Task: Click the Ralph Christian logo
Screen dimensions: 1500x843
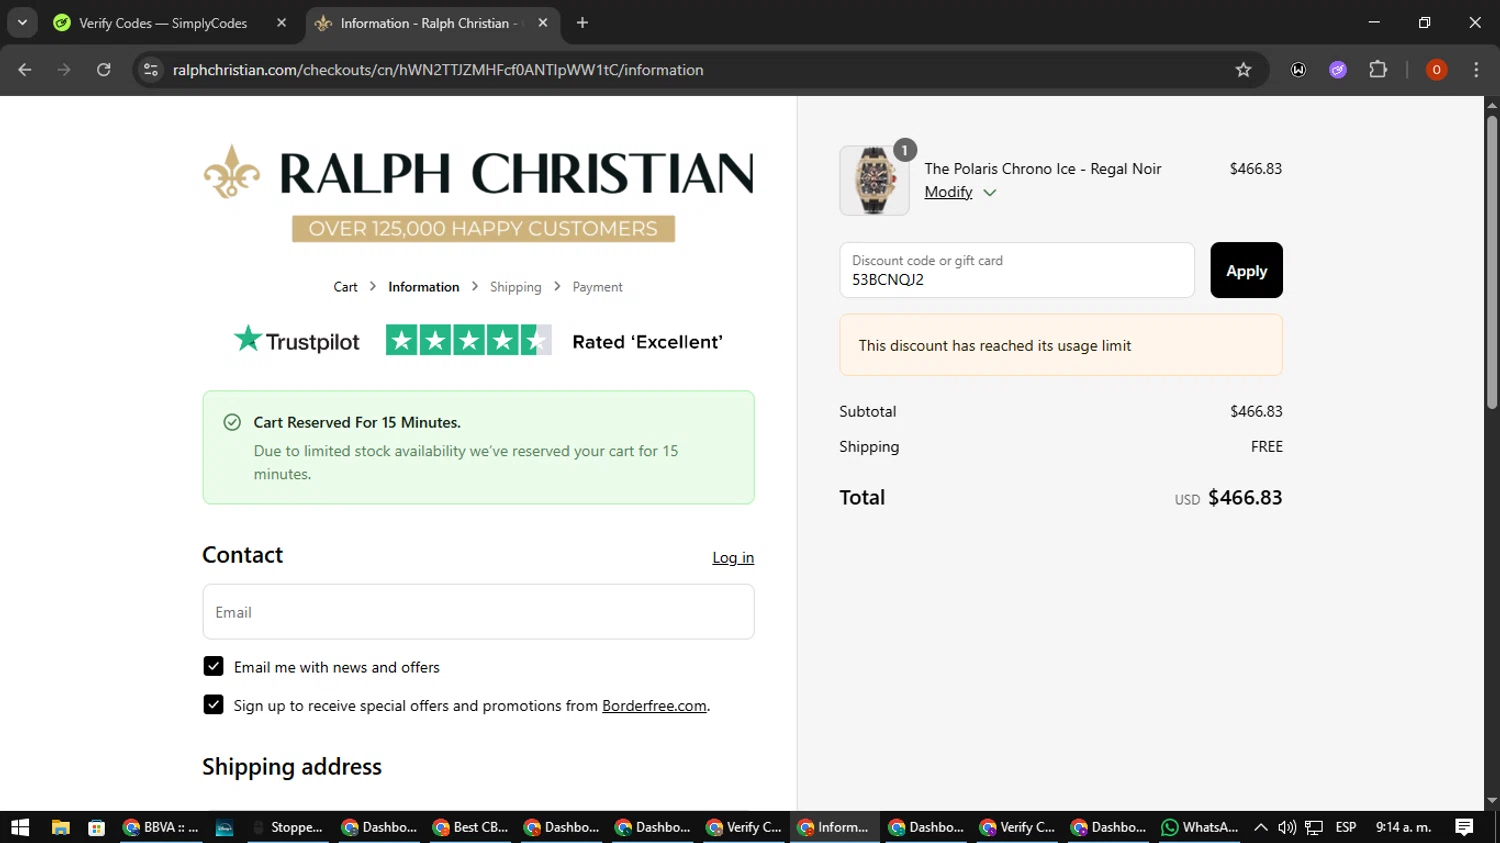Action: pyautogui.click(x=478, y=172)
